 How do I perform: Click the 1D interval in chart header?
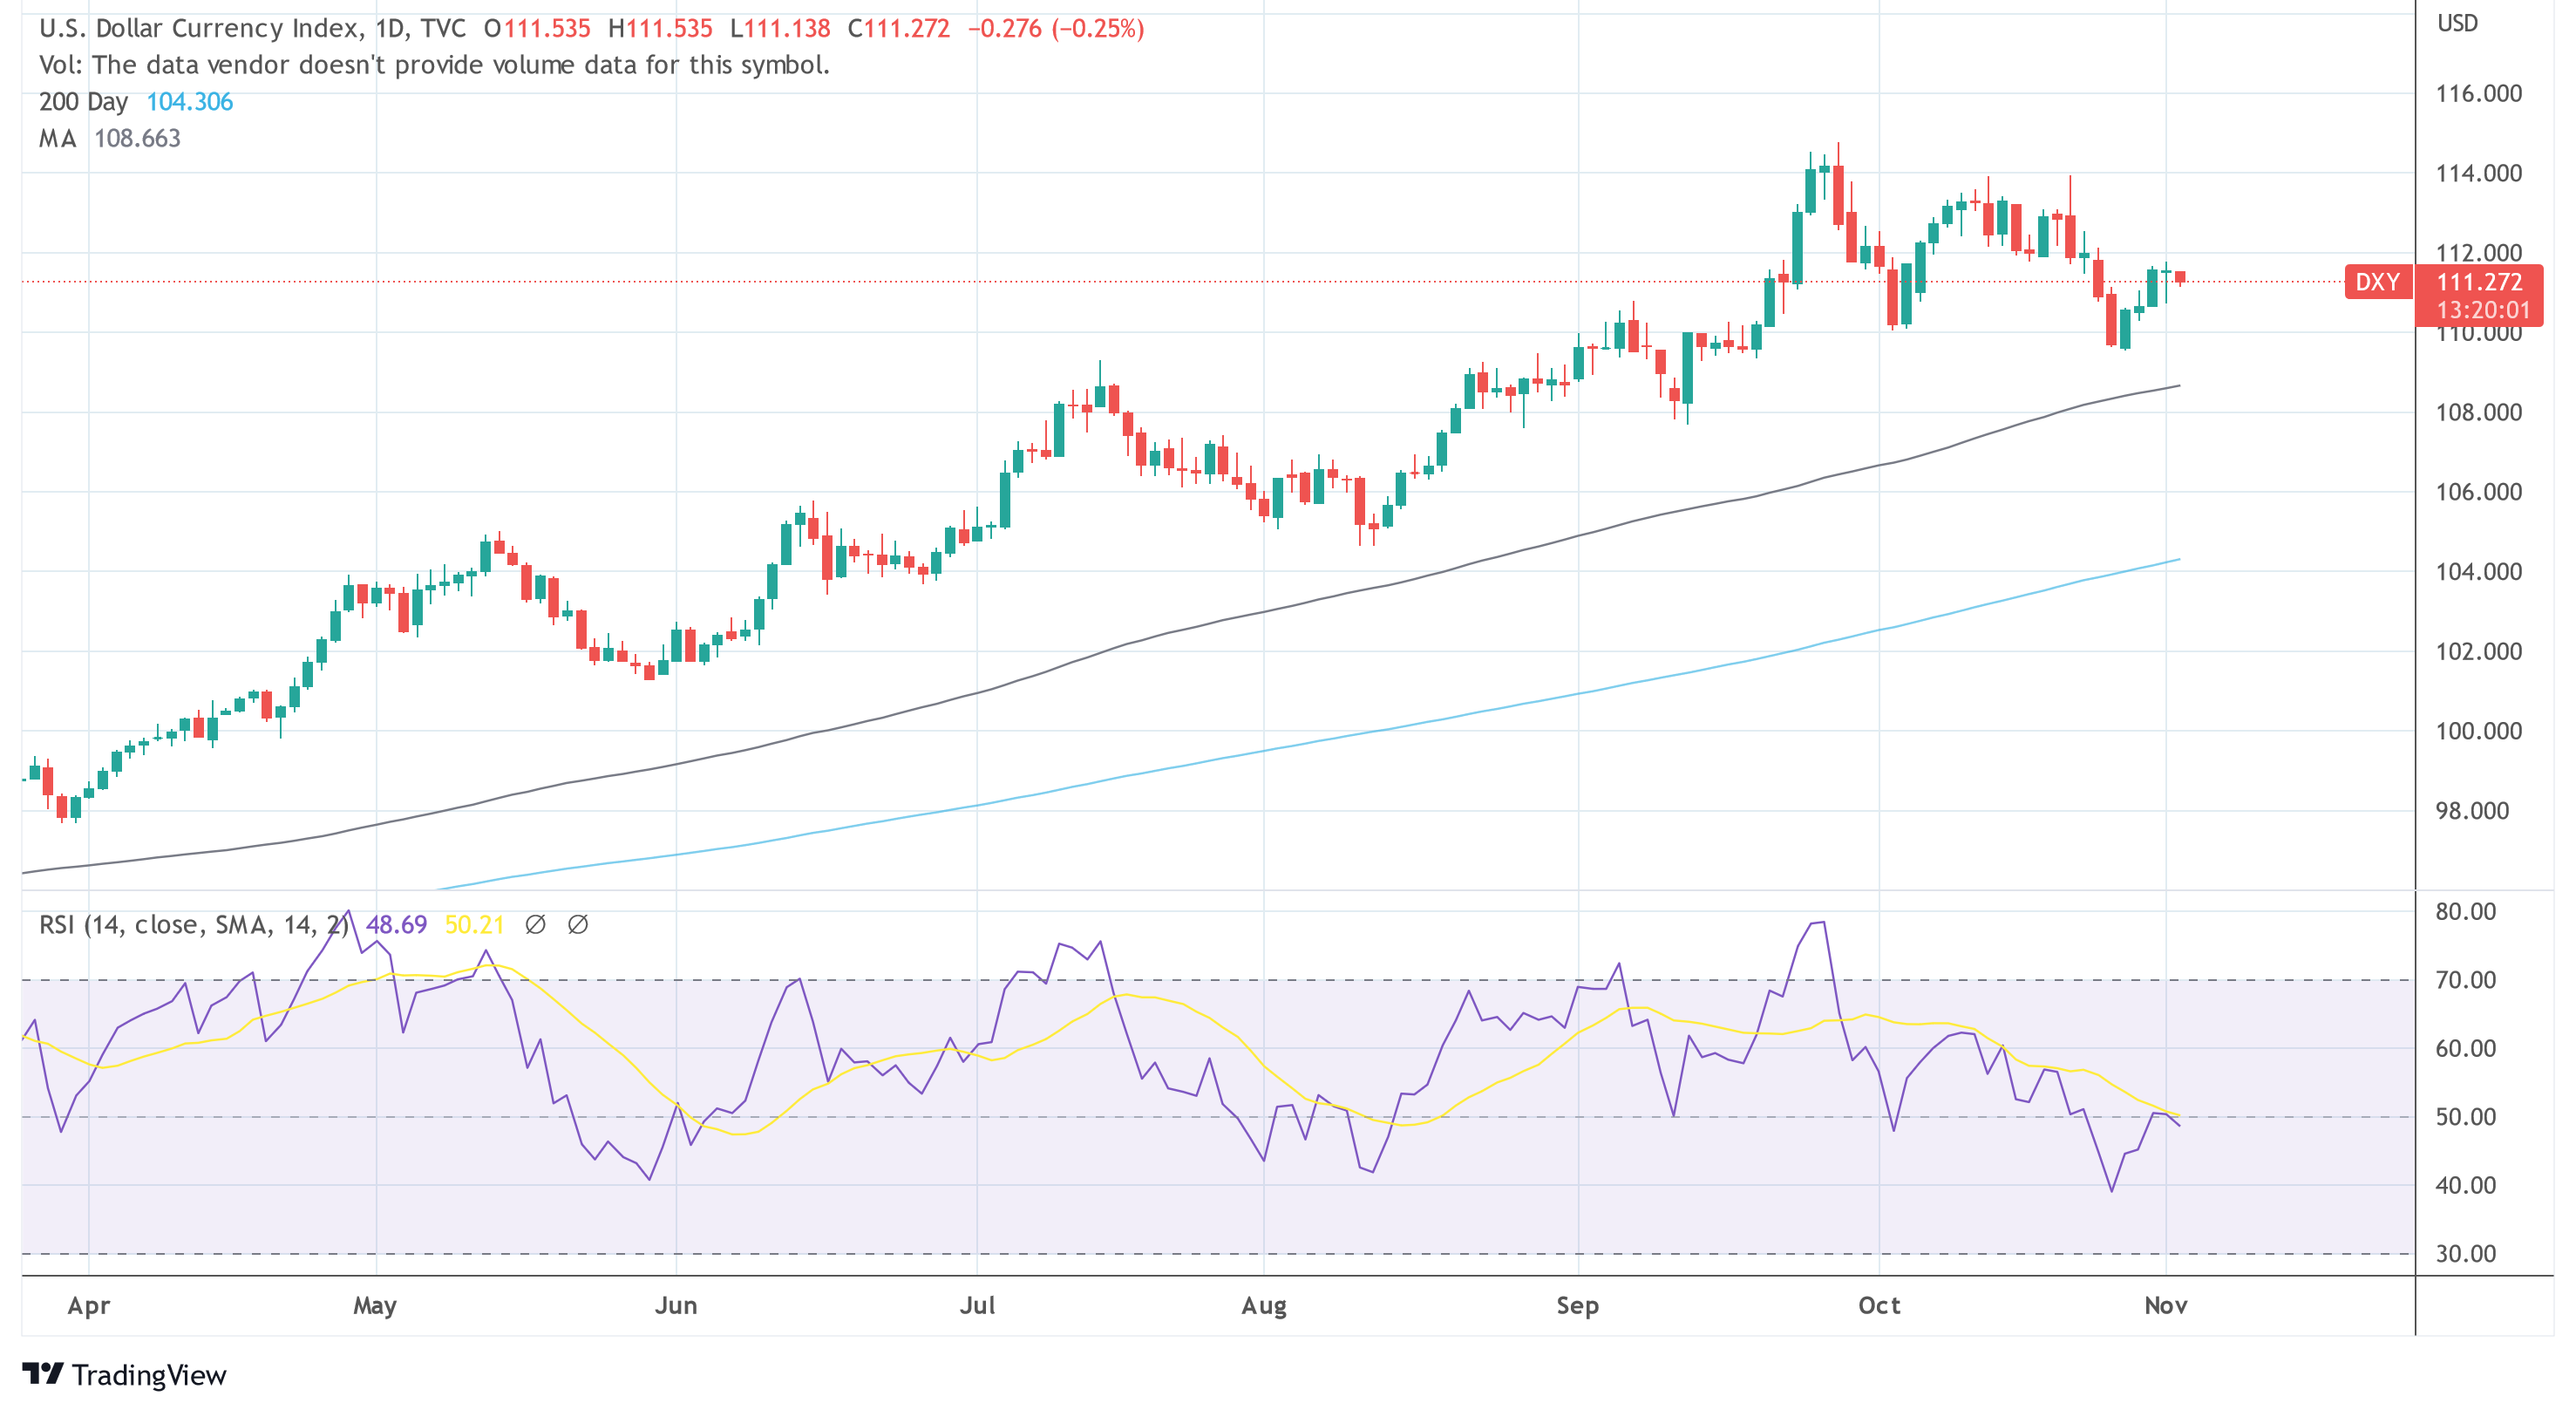389,28
